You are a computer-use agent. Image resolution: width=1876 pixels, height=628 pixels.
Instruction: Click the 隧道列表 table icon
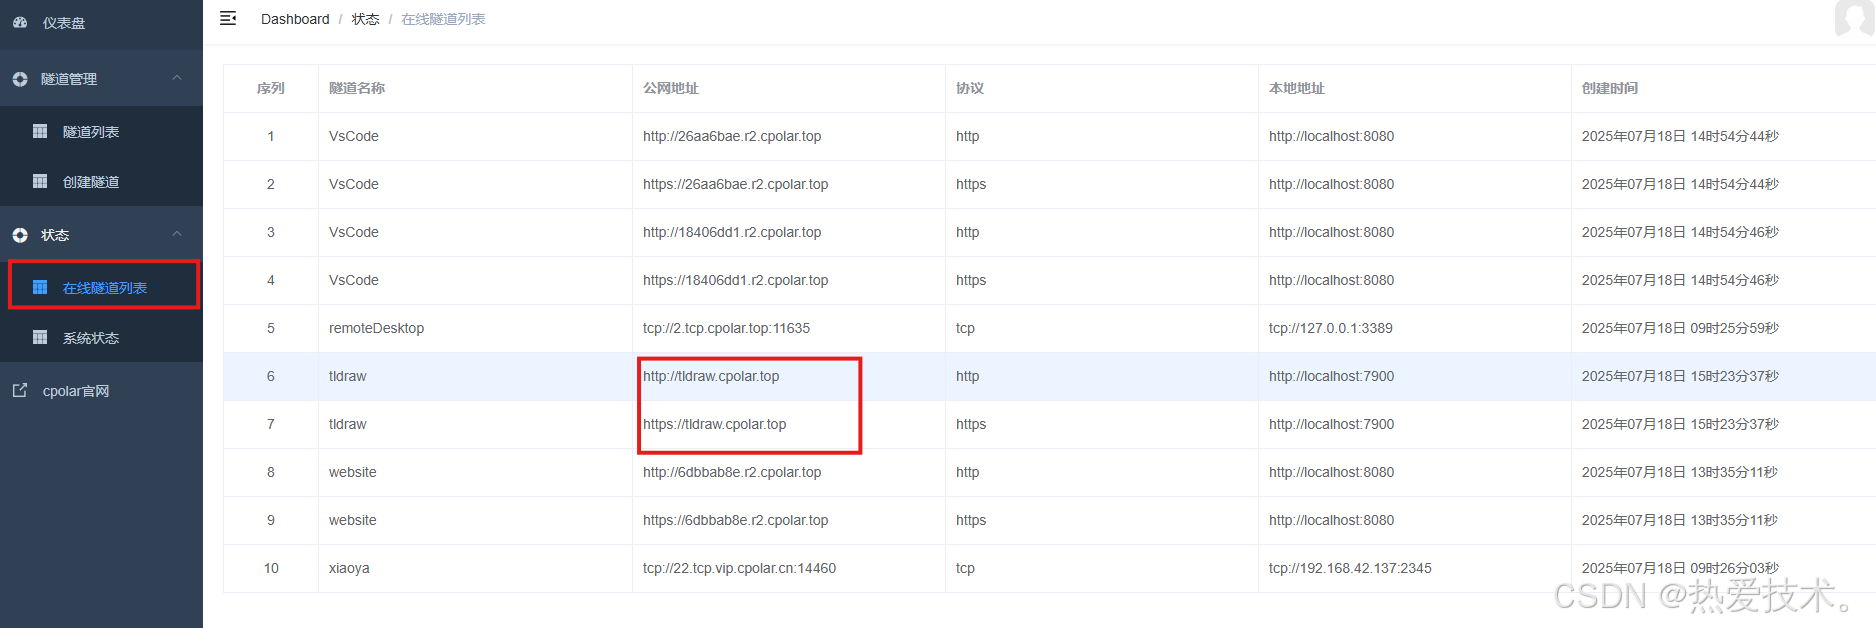point(40,131)
